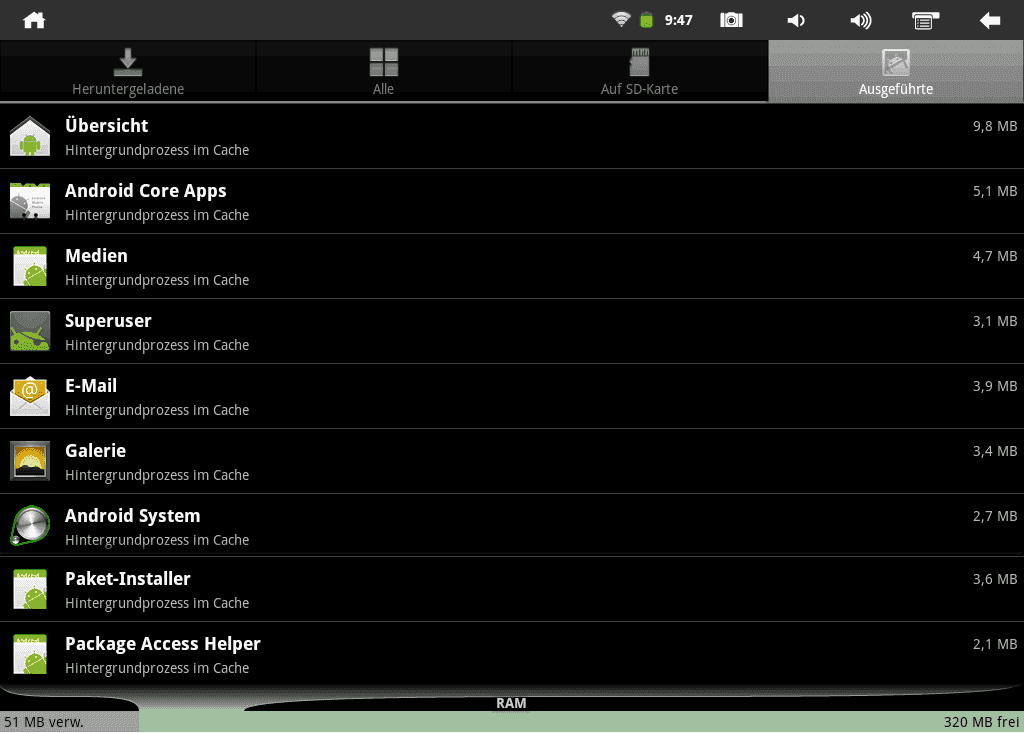Open the Übersicht app icon
This screenshot has height=733, width=1024.
pos(30,137)
